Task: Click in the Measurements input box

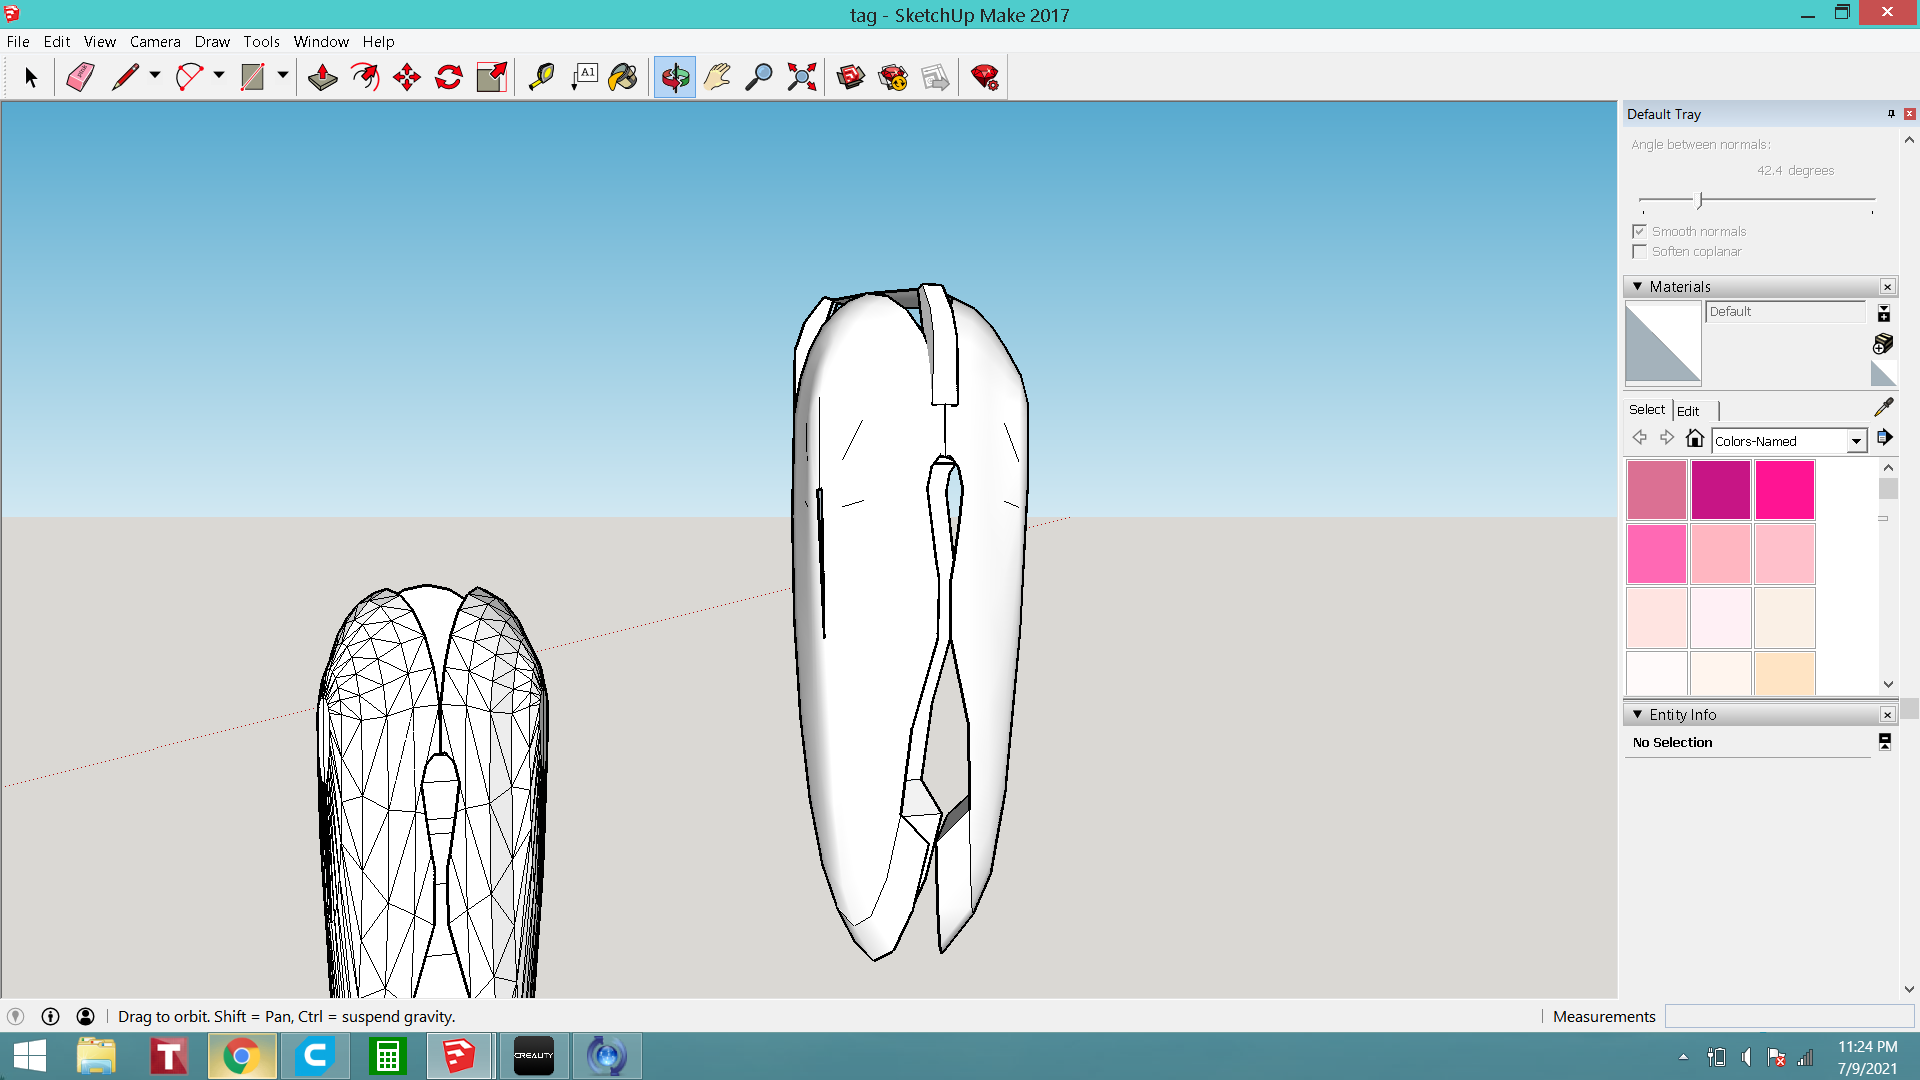Action: [x=1788, y=1017]
